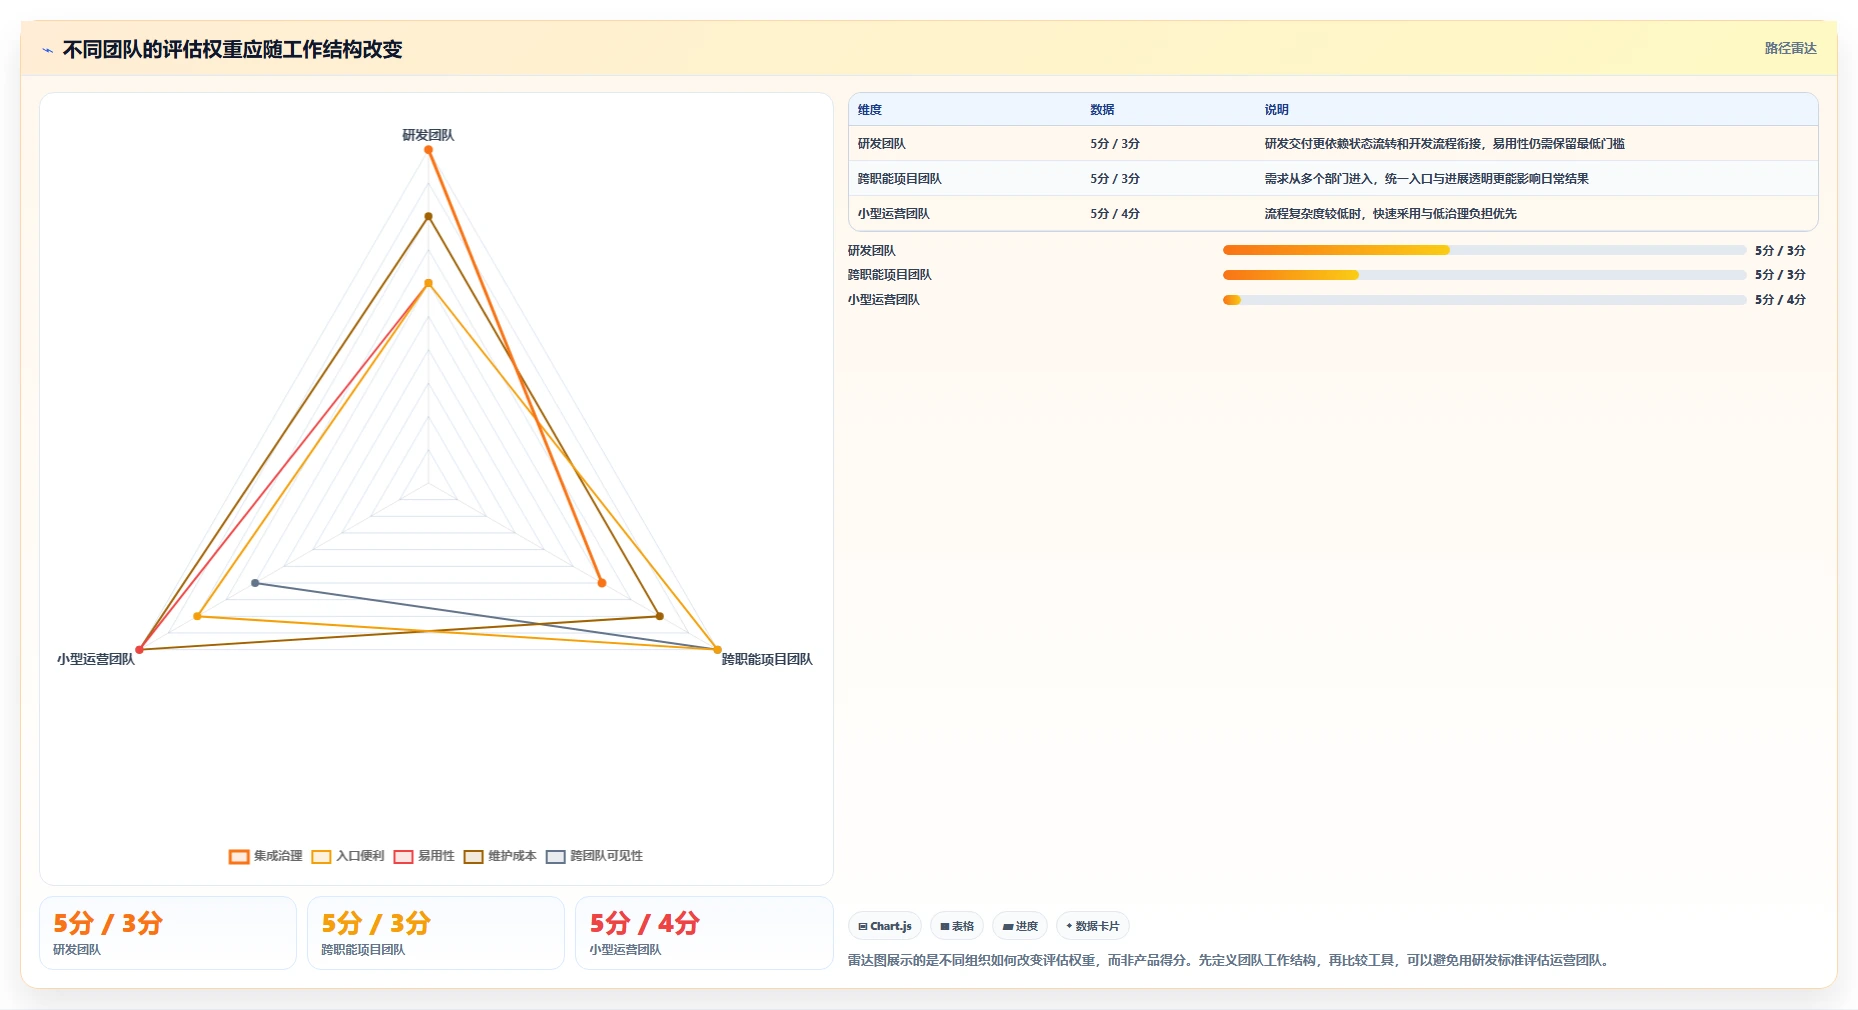Click description starting 需求从多个部门进入
1858x1010 pixels.
coord(1426,179)
